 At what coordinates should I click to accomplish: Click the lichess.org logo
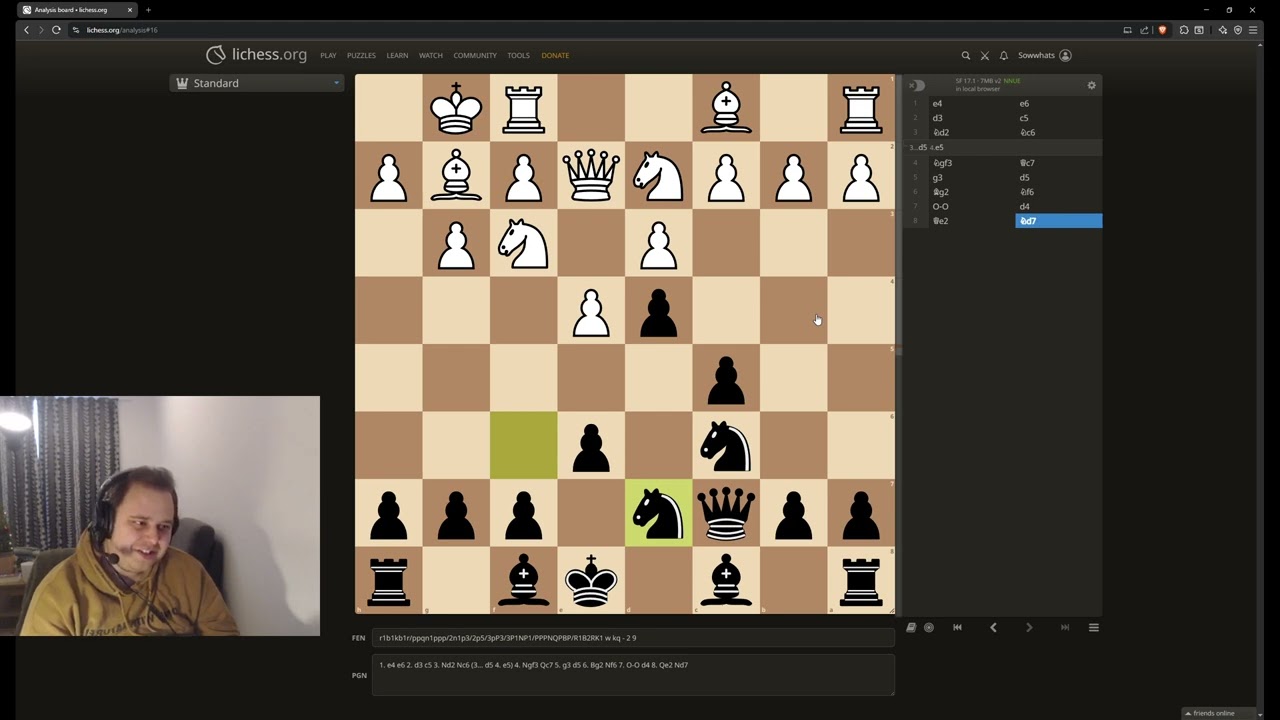pyautogui.click(x=256, y=55)
